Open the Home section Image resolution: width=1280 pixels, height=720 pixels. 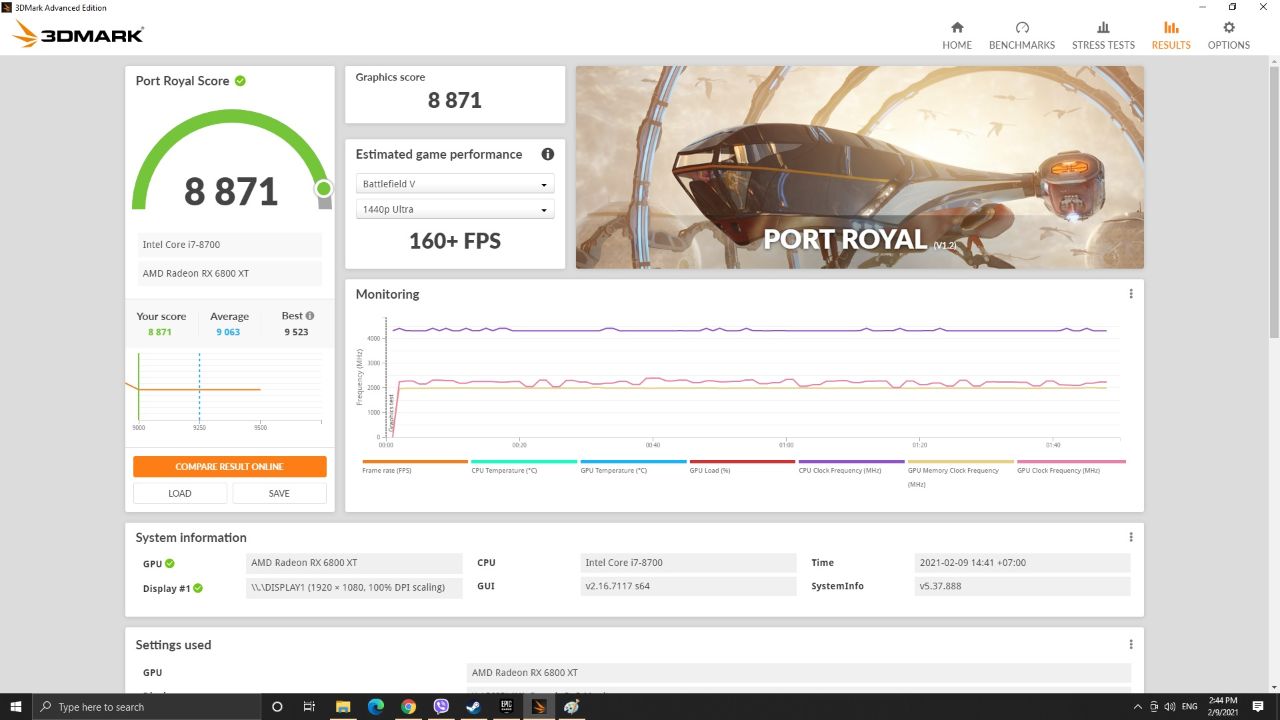[956, 35]
